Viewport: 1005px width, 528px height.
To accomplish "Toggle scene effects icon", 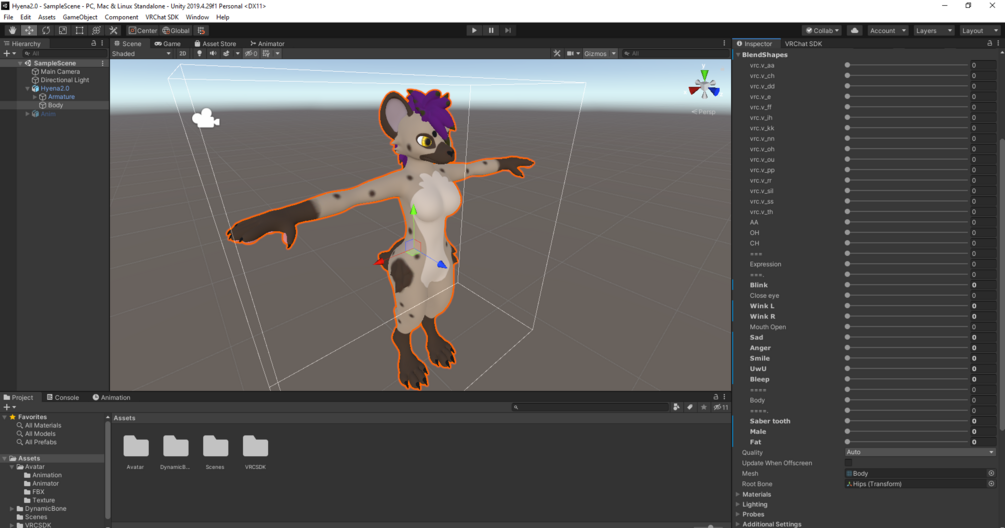I will (x=226, y=53).
